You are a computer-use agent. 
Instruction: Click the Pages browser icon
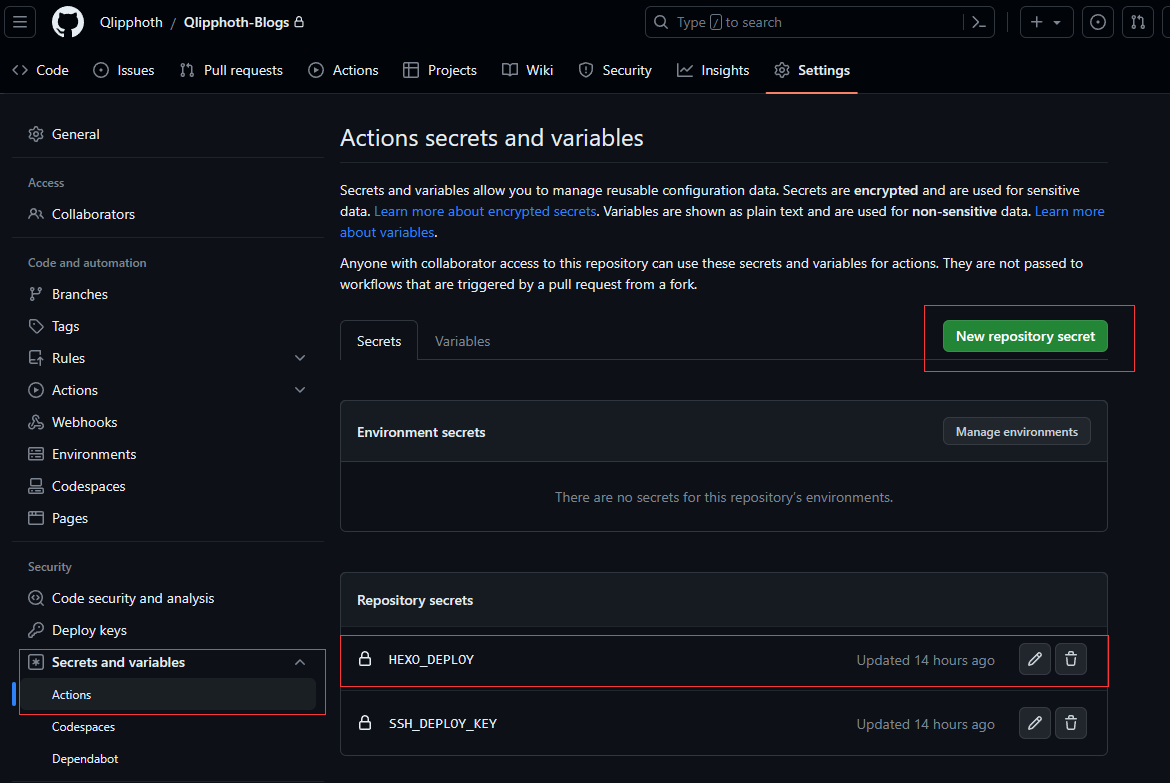(x=36, y=518)
